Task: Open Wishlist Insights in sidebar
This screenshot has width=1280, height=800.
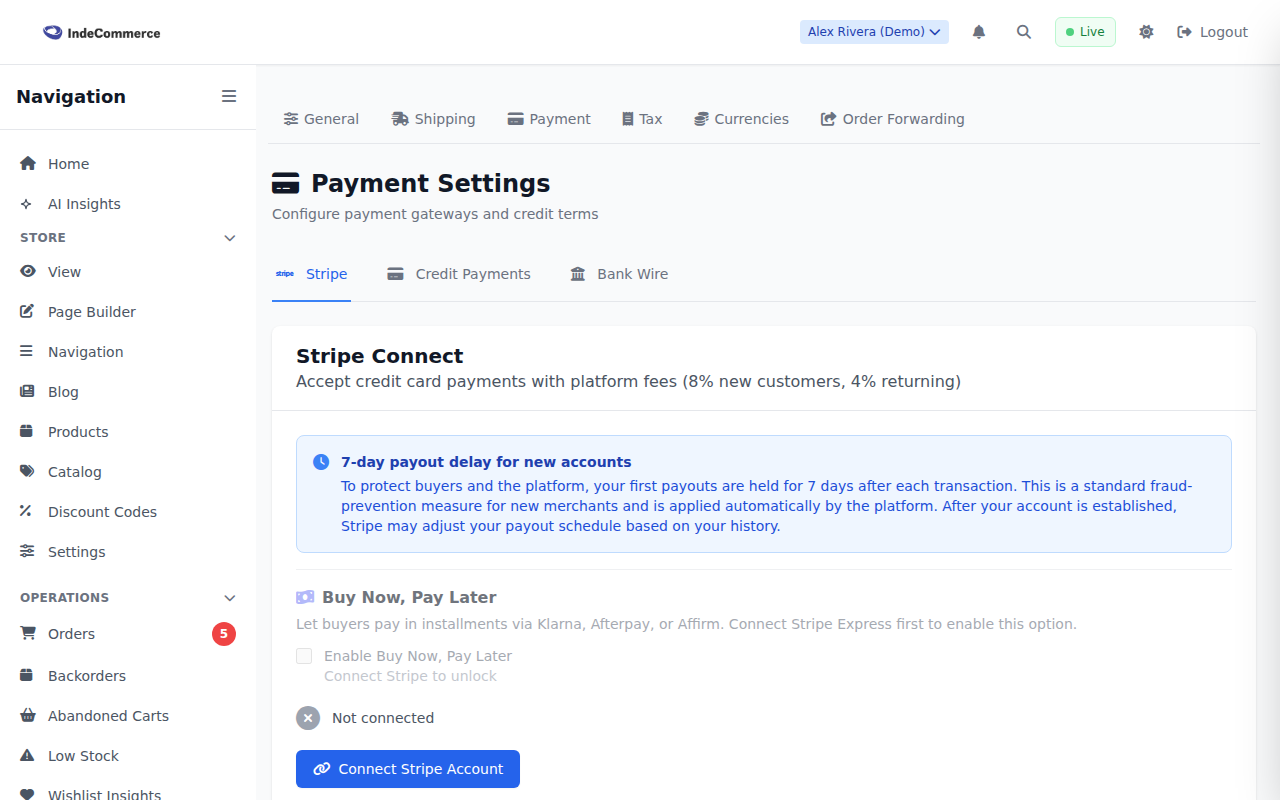Action: click(x=128, y=795)
